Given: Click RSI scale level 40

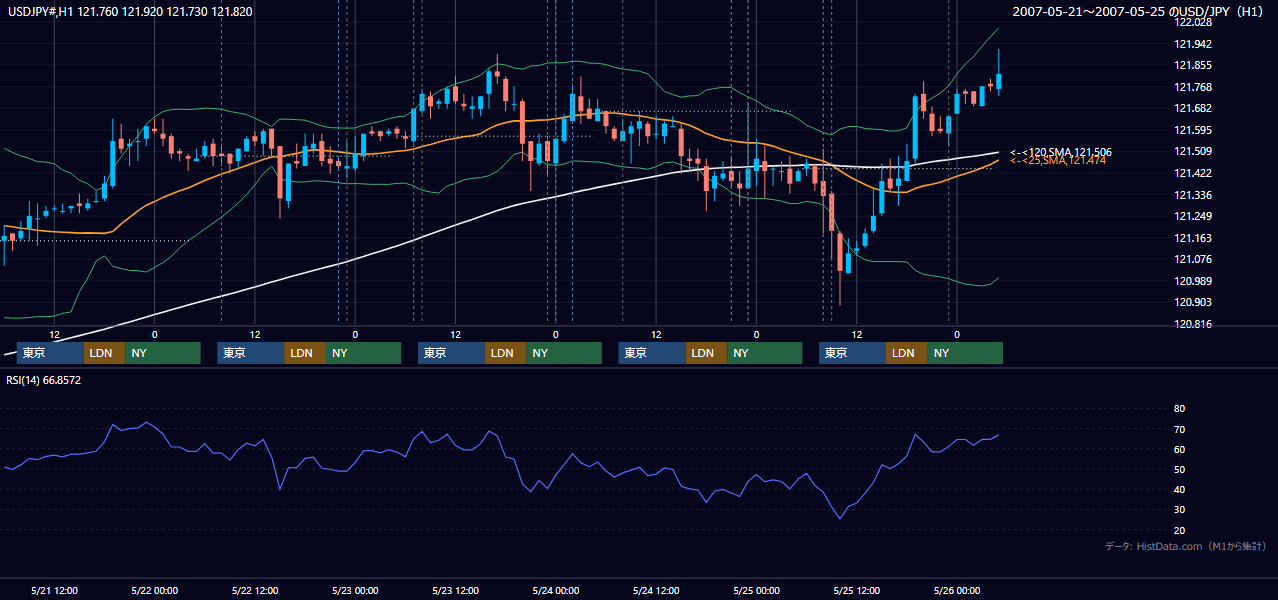Looking at the screenshot, I should (x=1179, y=490).
